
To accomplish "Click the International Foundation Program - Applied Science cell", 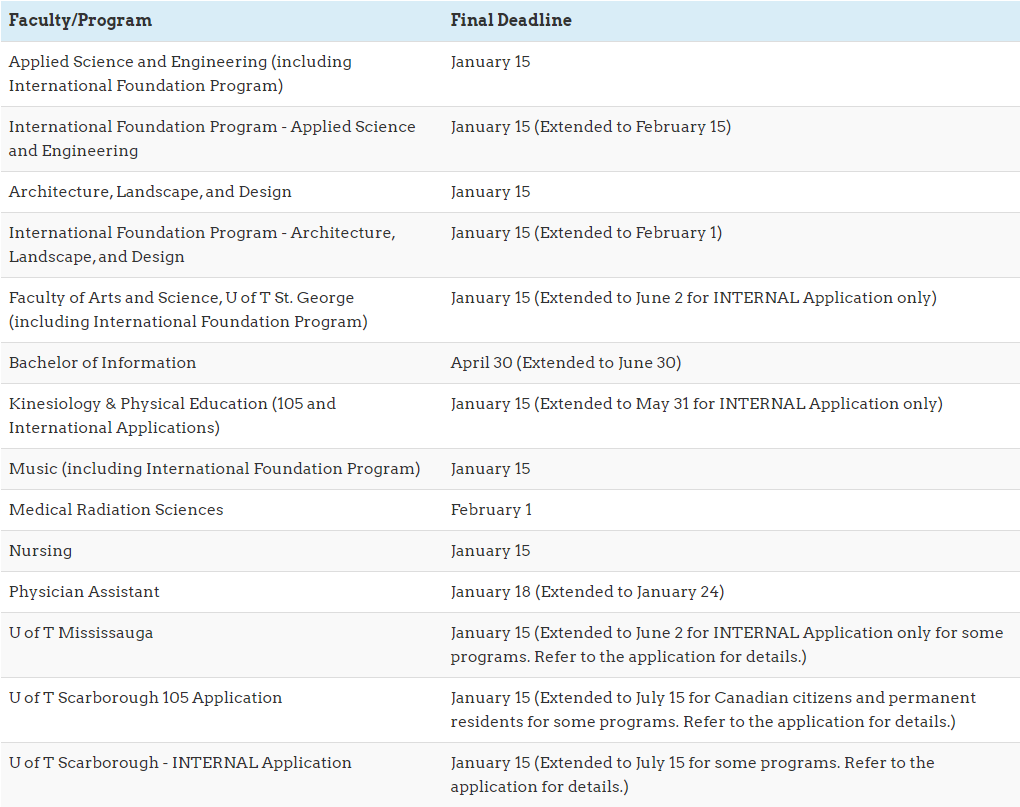I will (x=212, y=139).
